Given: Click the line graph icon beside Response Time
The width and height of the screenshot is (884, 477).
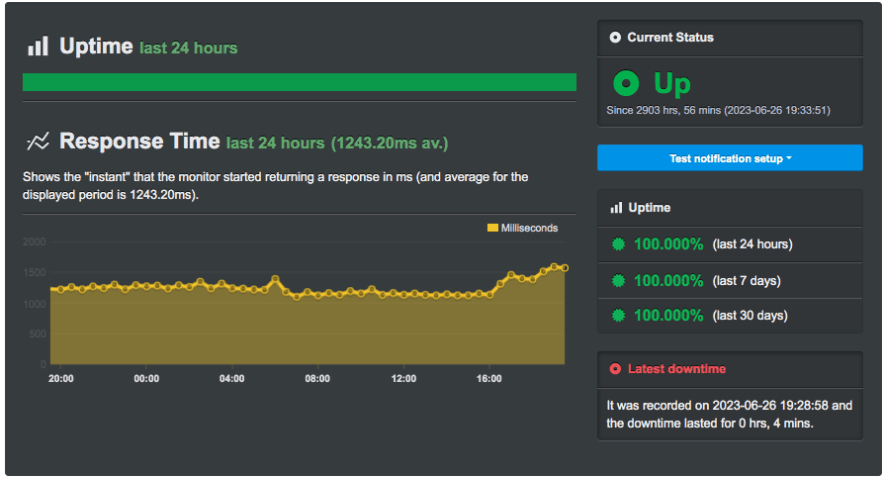Looking at the screenshot, I should click(38, 141).
